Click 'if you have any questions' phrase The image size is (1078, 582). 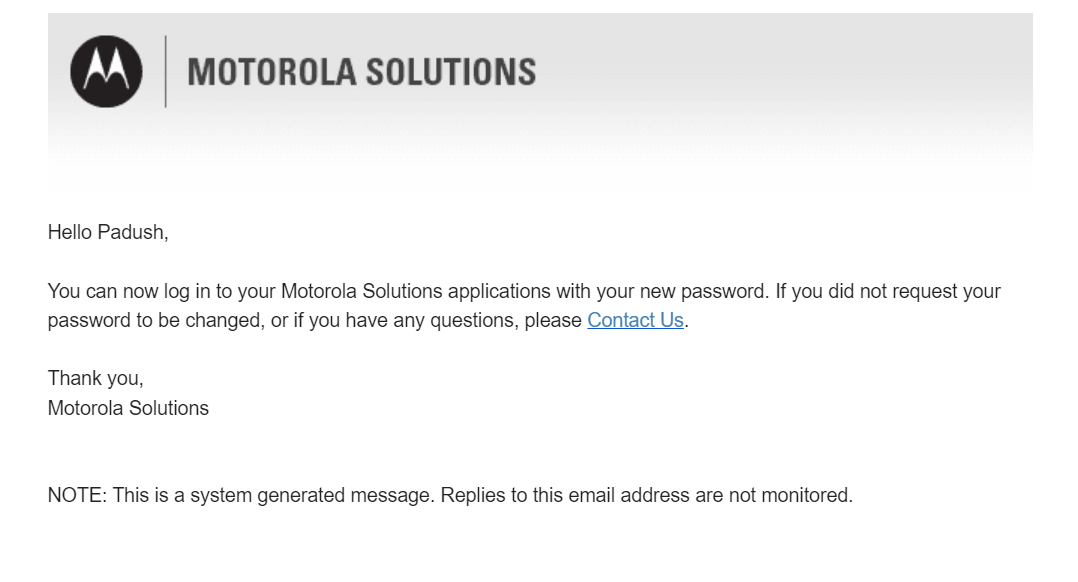[406, 320]
